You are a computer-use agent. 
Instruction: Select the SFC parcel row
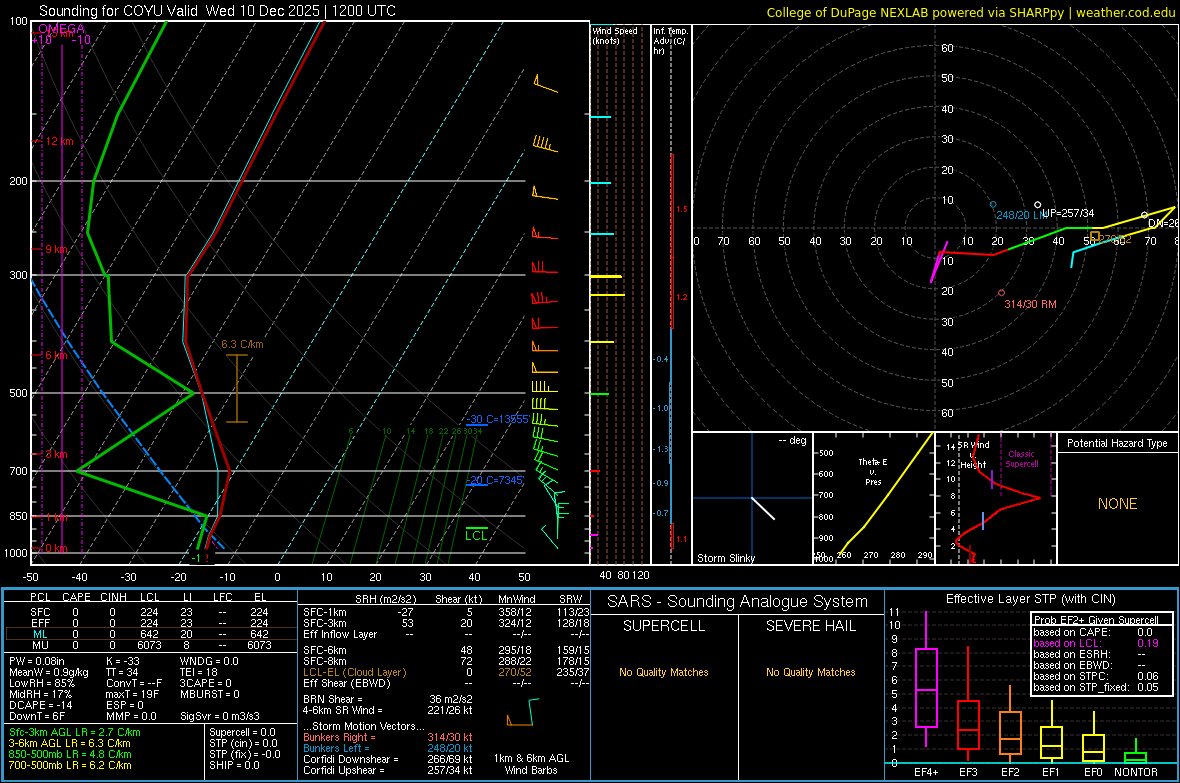click(151, 612)
